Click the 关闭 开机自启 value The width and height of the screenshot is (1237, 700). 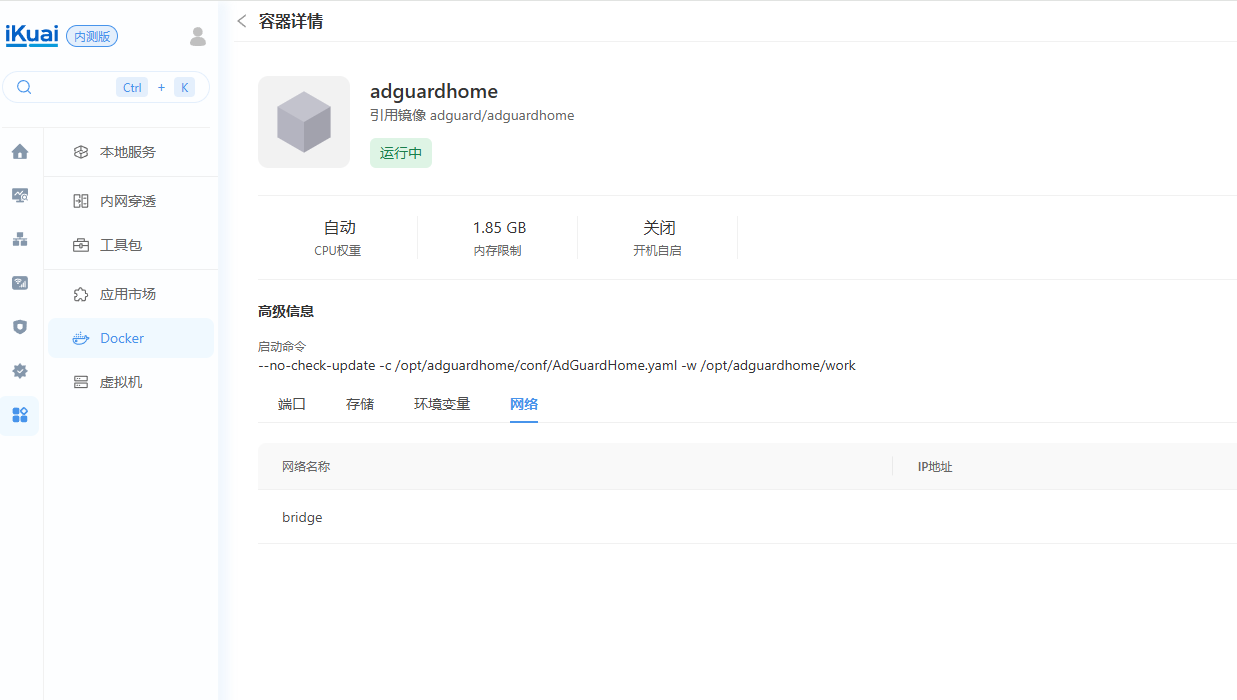(x=659, y=228)
